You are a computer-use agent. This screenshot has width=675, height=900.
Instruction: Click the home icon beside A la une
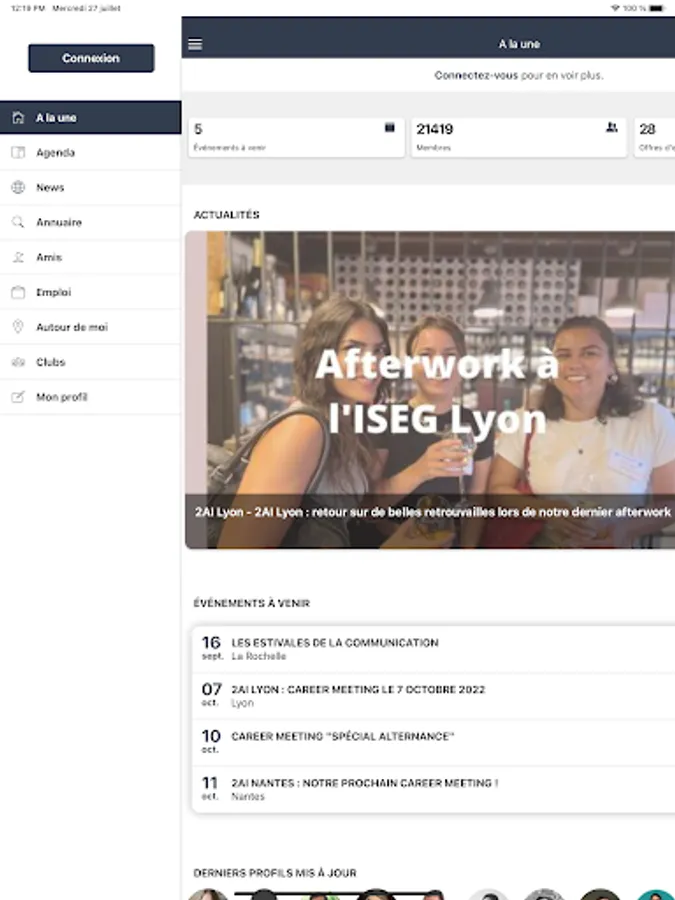[x=18, y=118]
